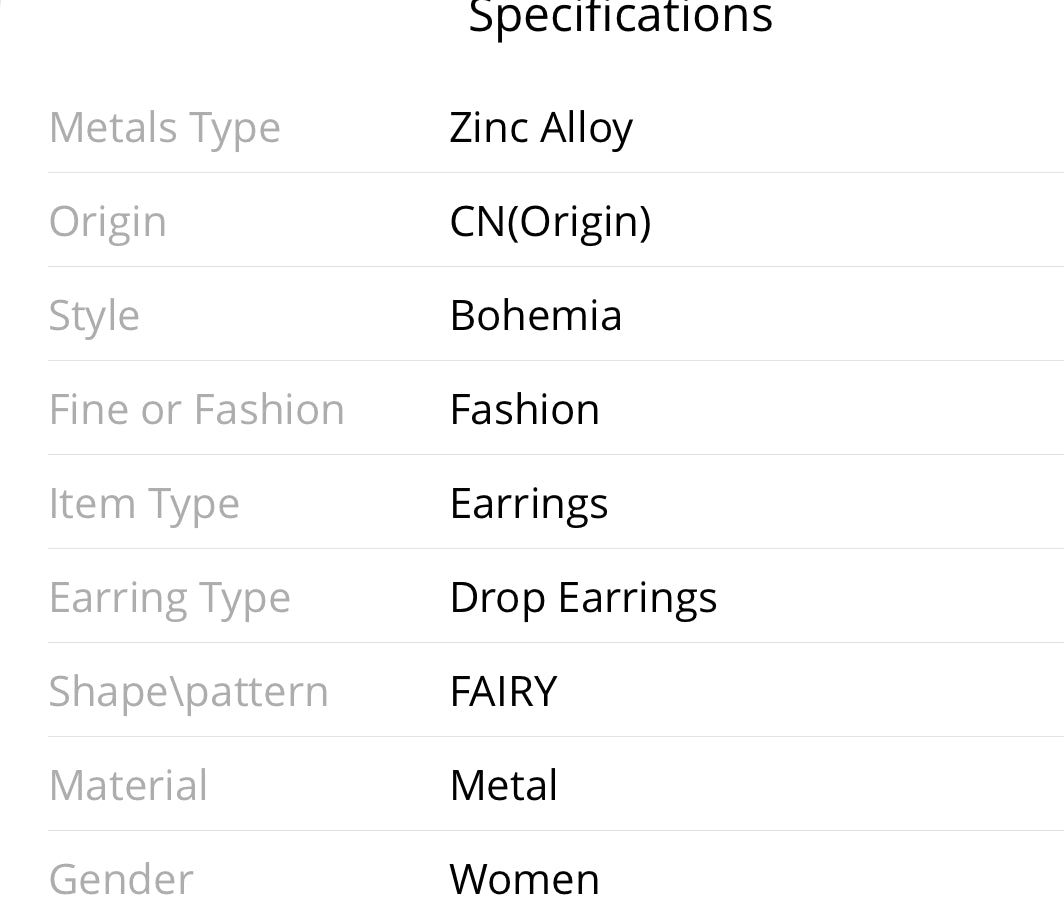Select the Earring Type label
The image size is (1064, 907).
[170, 598]
